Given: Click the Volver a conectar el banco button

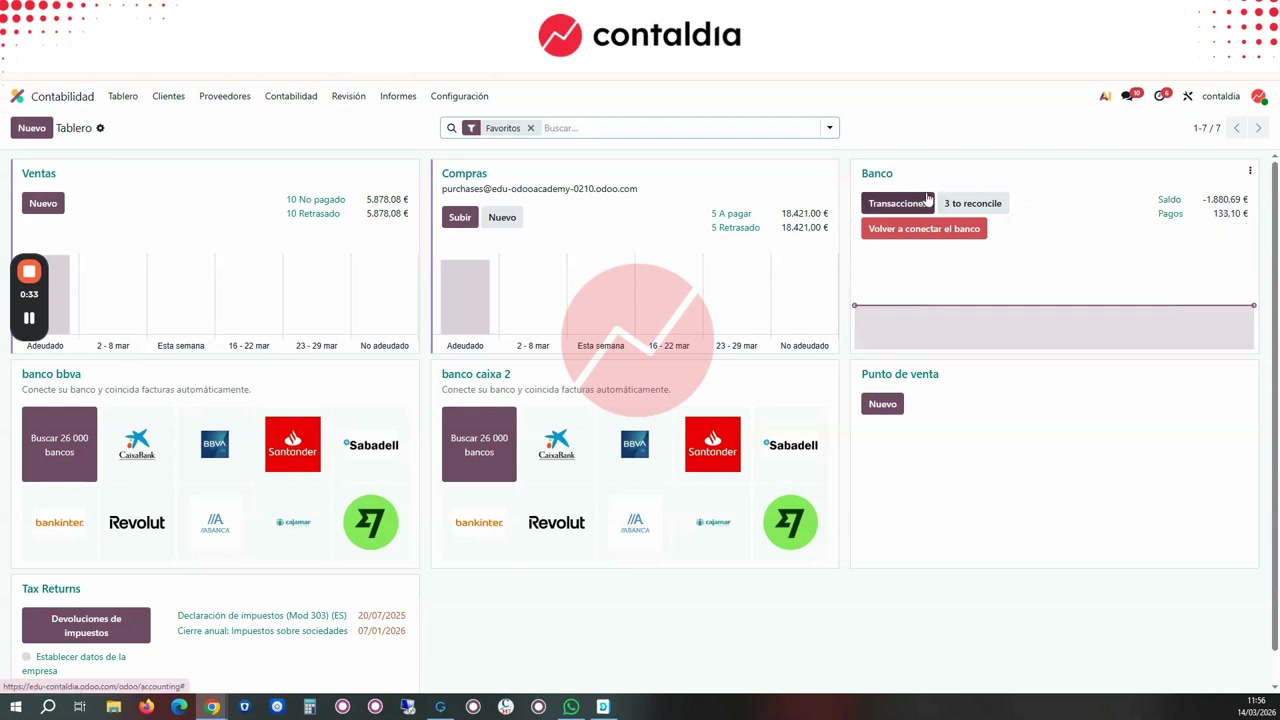Looking at the screenshot, I should 924,229.
